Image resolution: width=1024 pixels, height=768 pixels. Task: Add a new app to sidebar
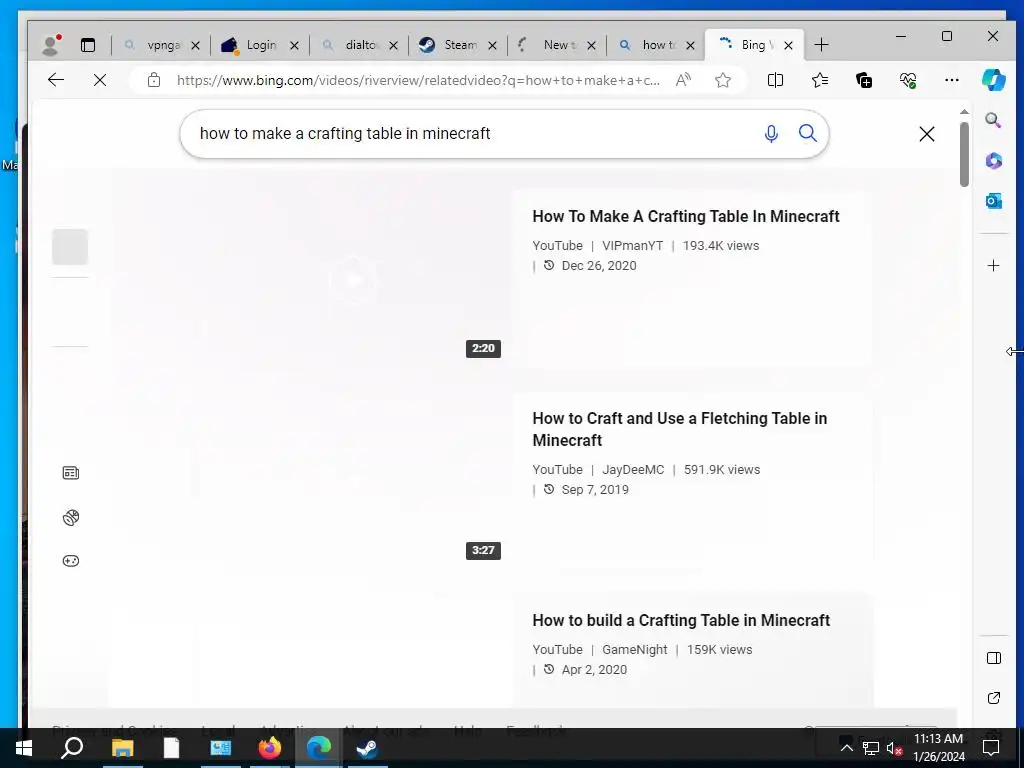coord(993,265)
